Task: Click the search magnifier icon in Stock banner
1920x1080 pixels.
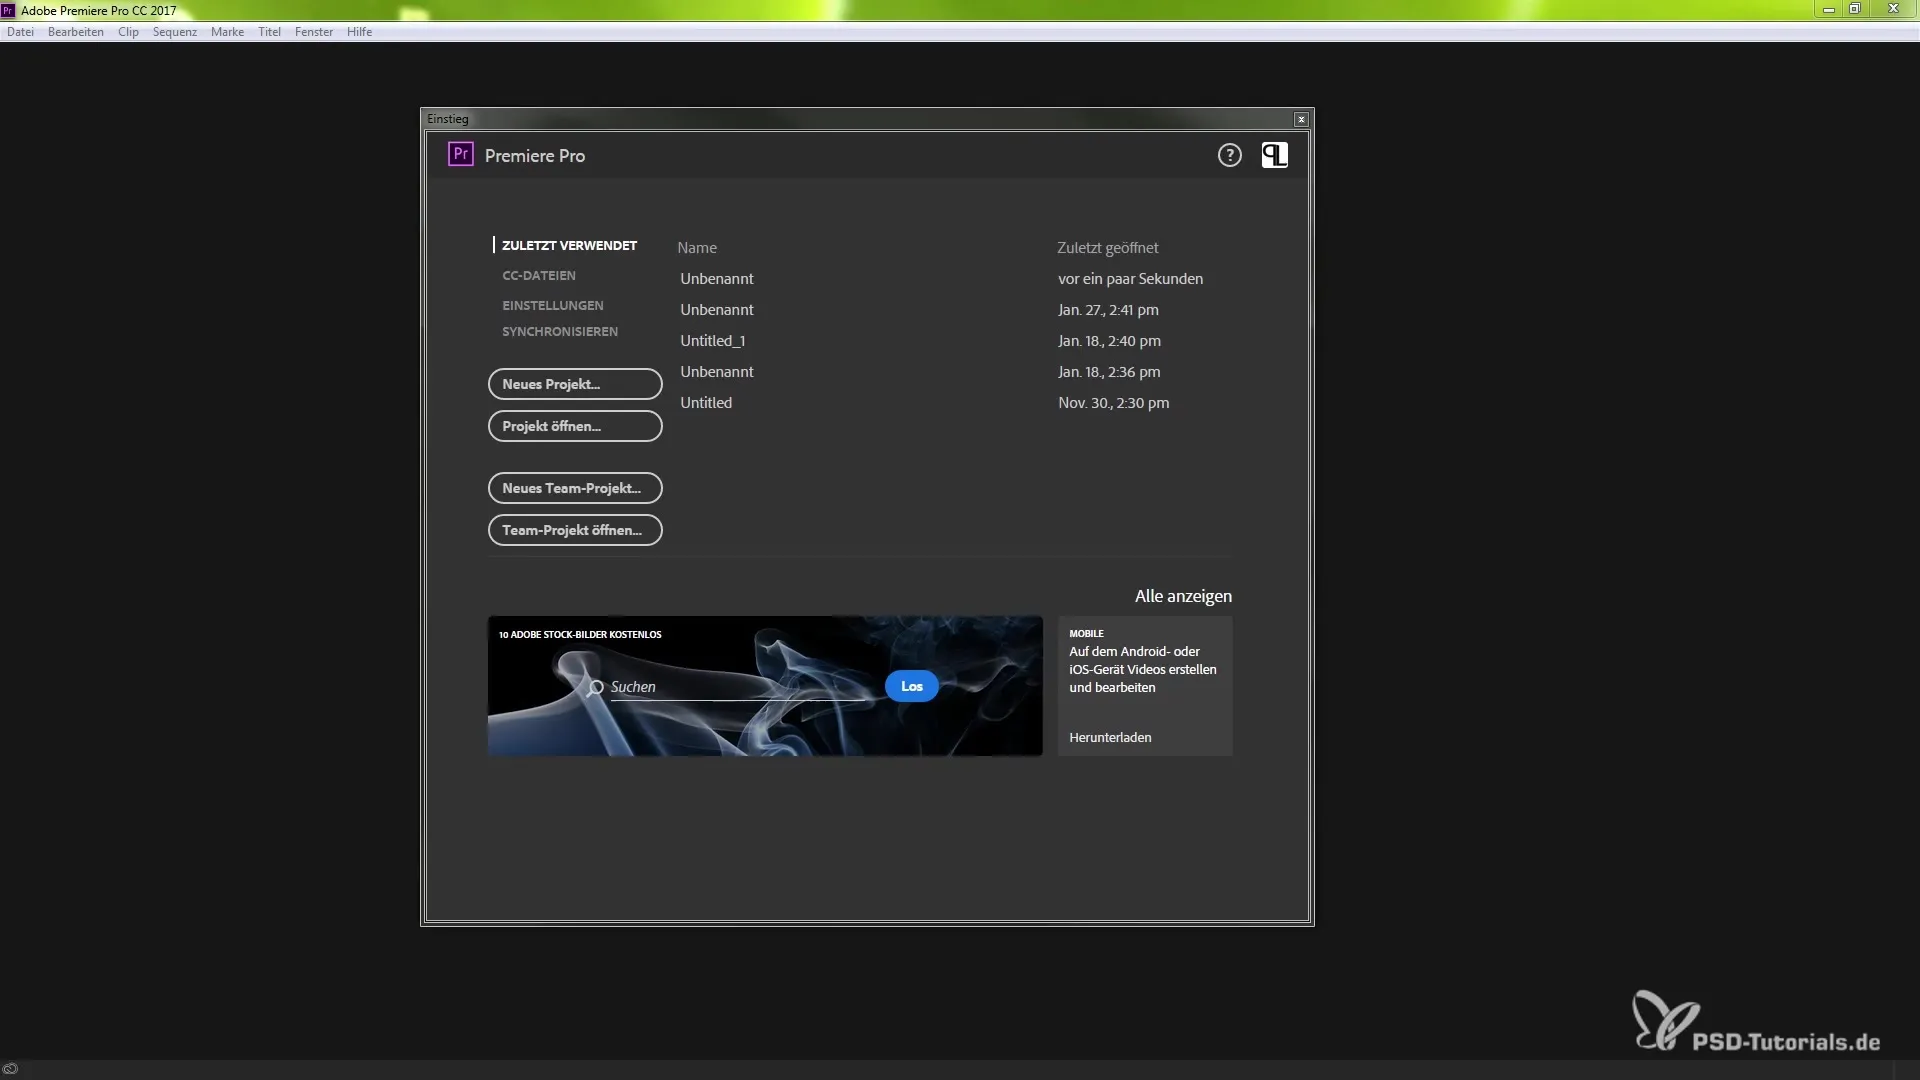Action: click(596, 687)
